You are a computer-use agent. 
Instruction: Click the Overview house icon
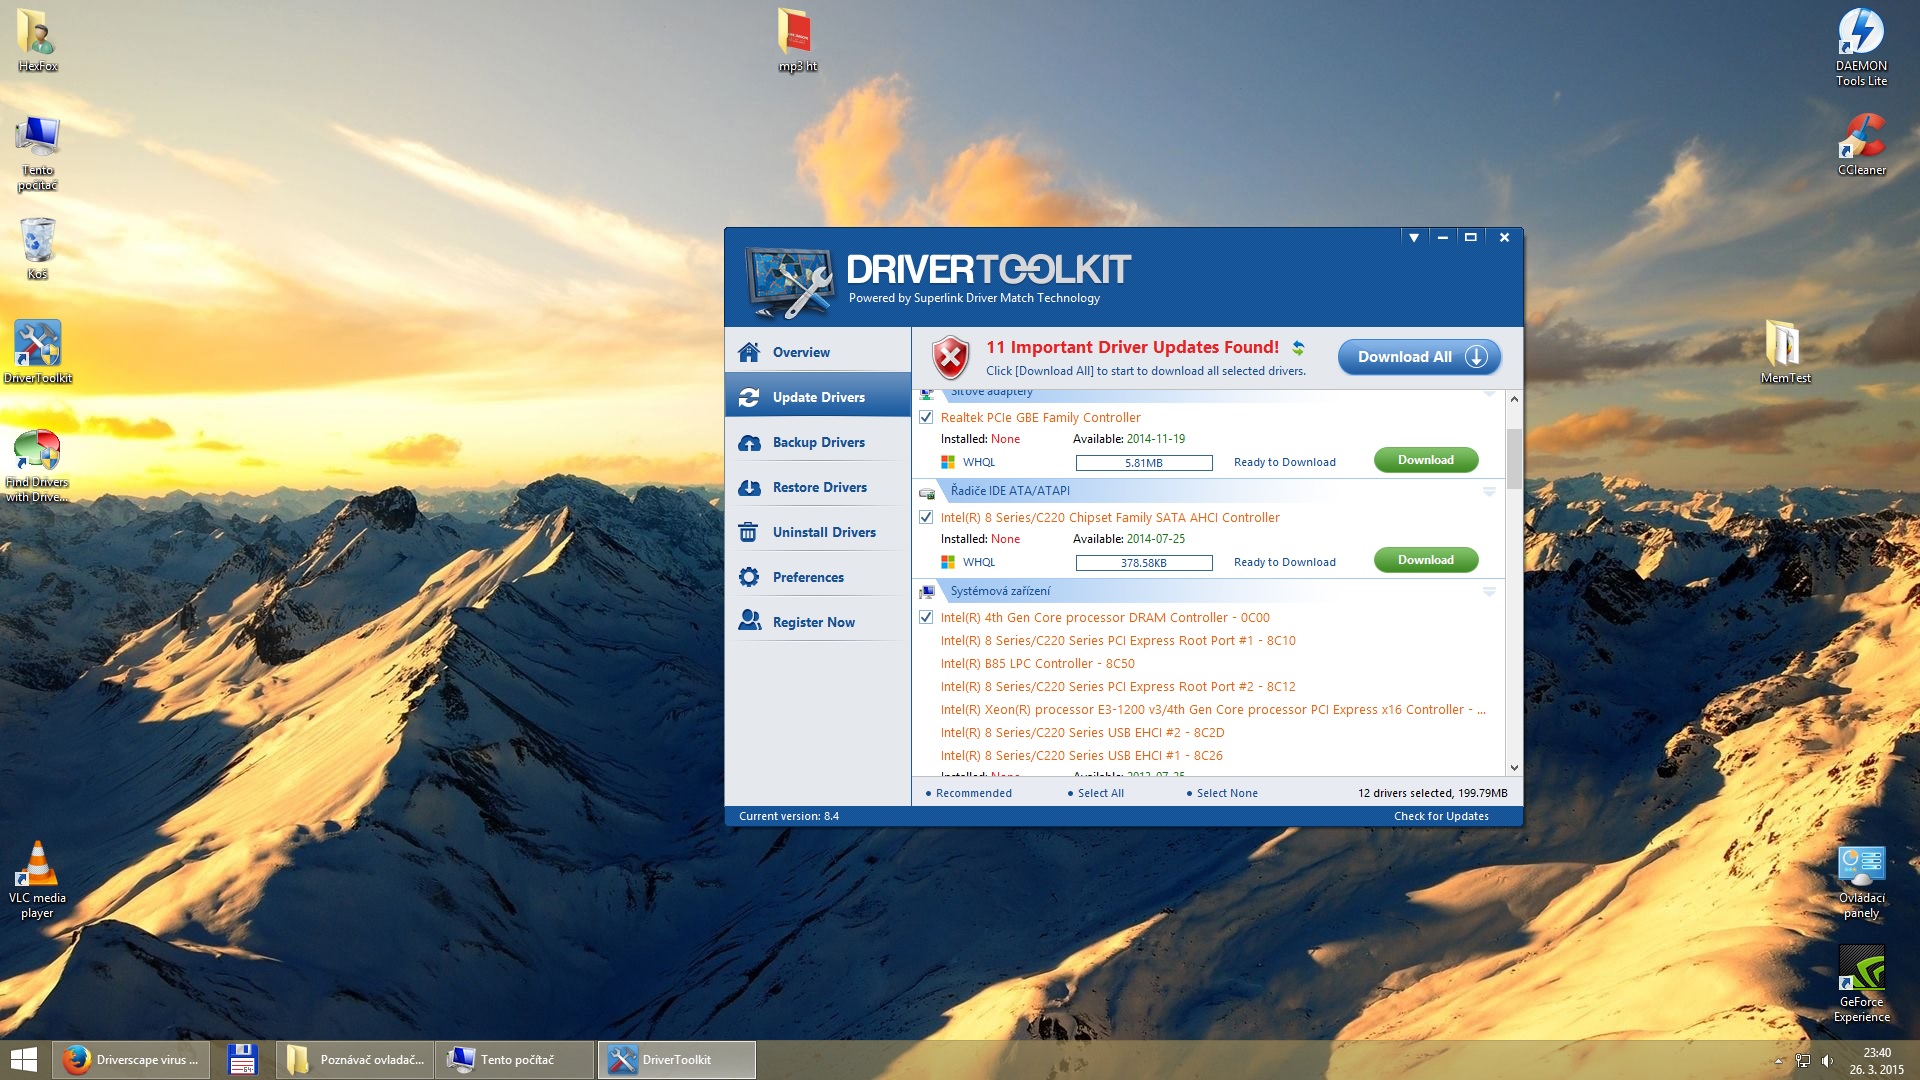pyautogui.click(x=748, y=352)
